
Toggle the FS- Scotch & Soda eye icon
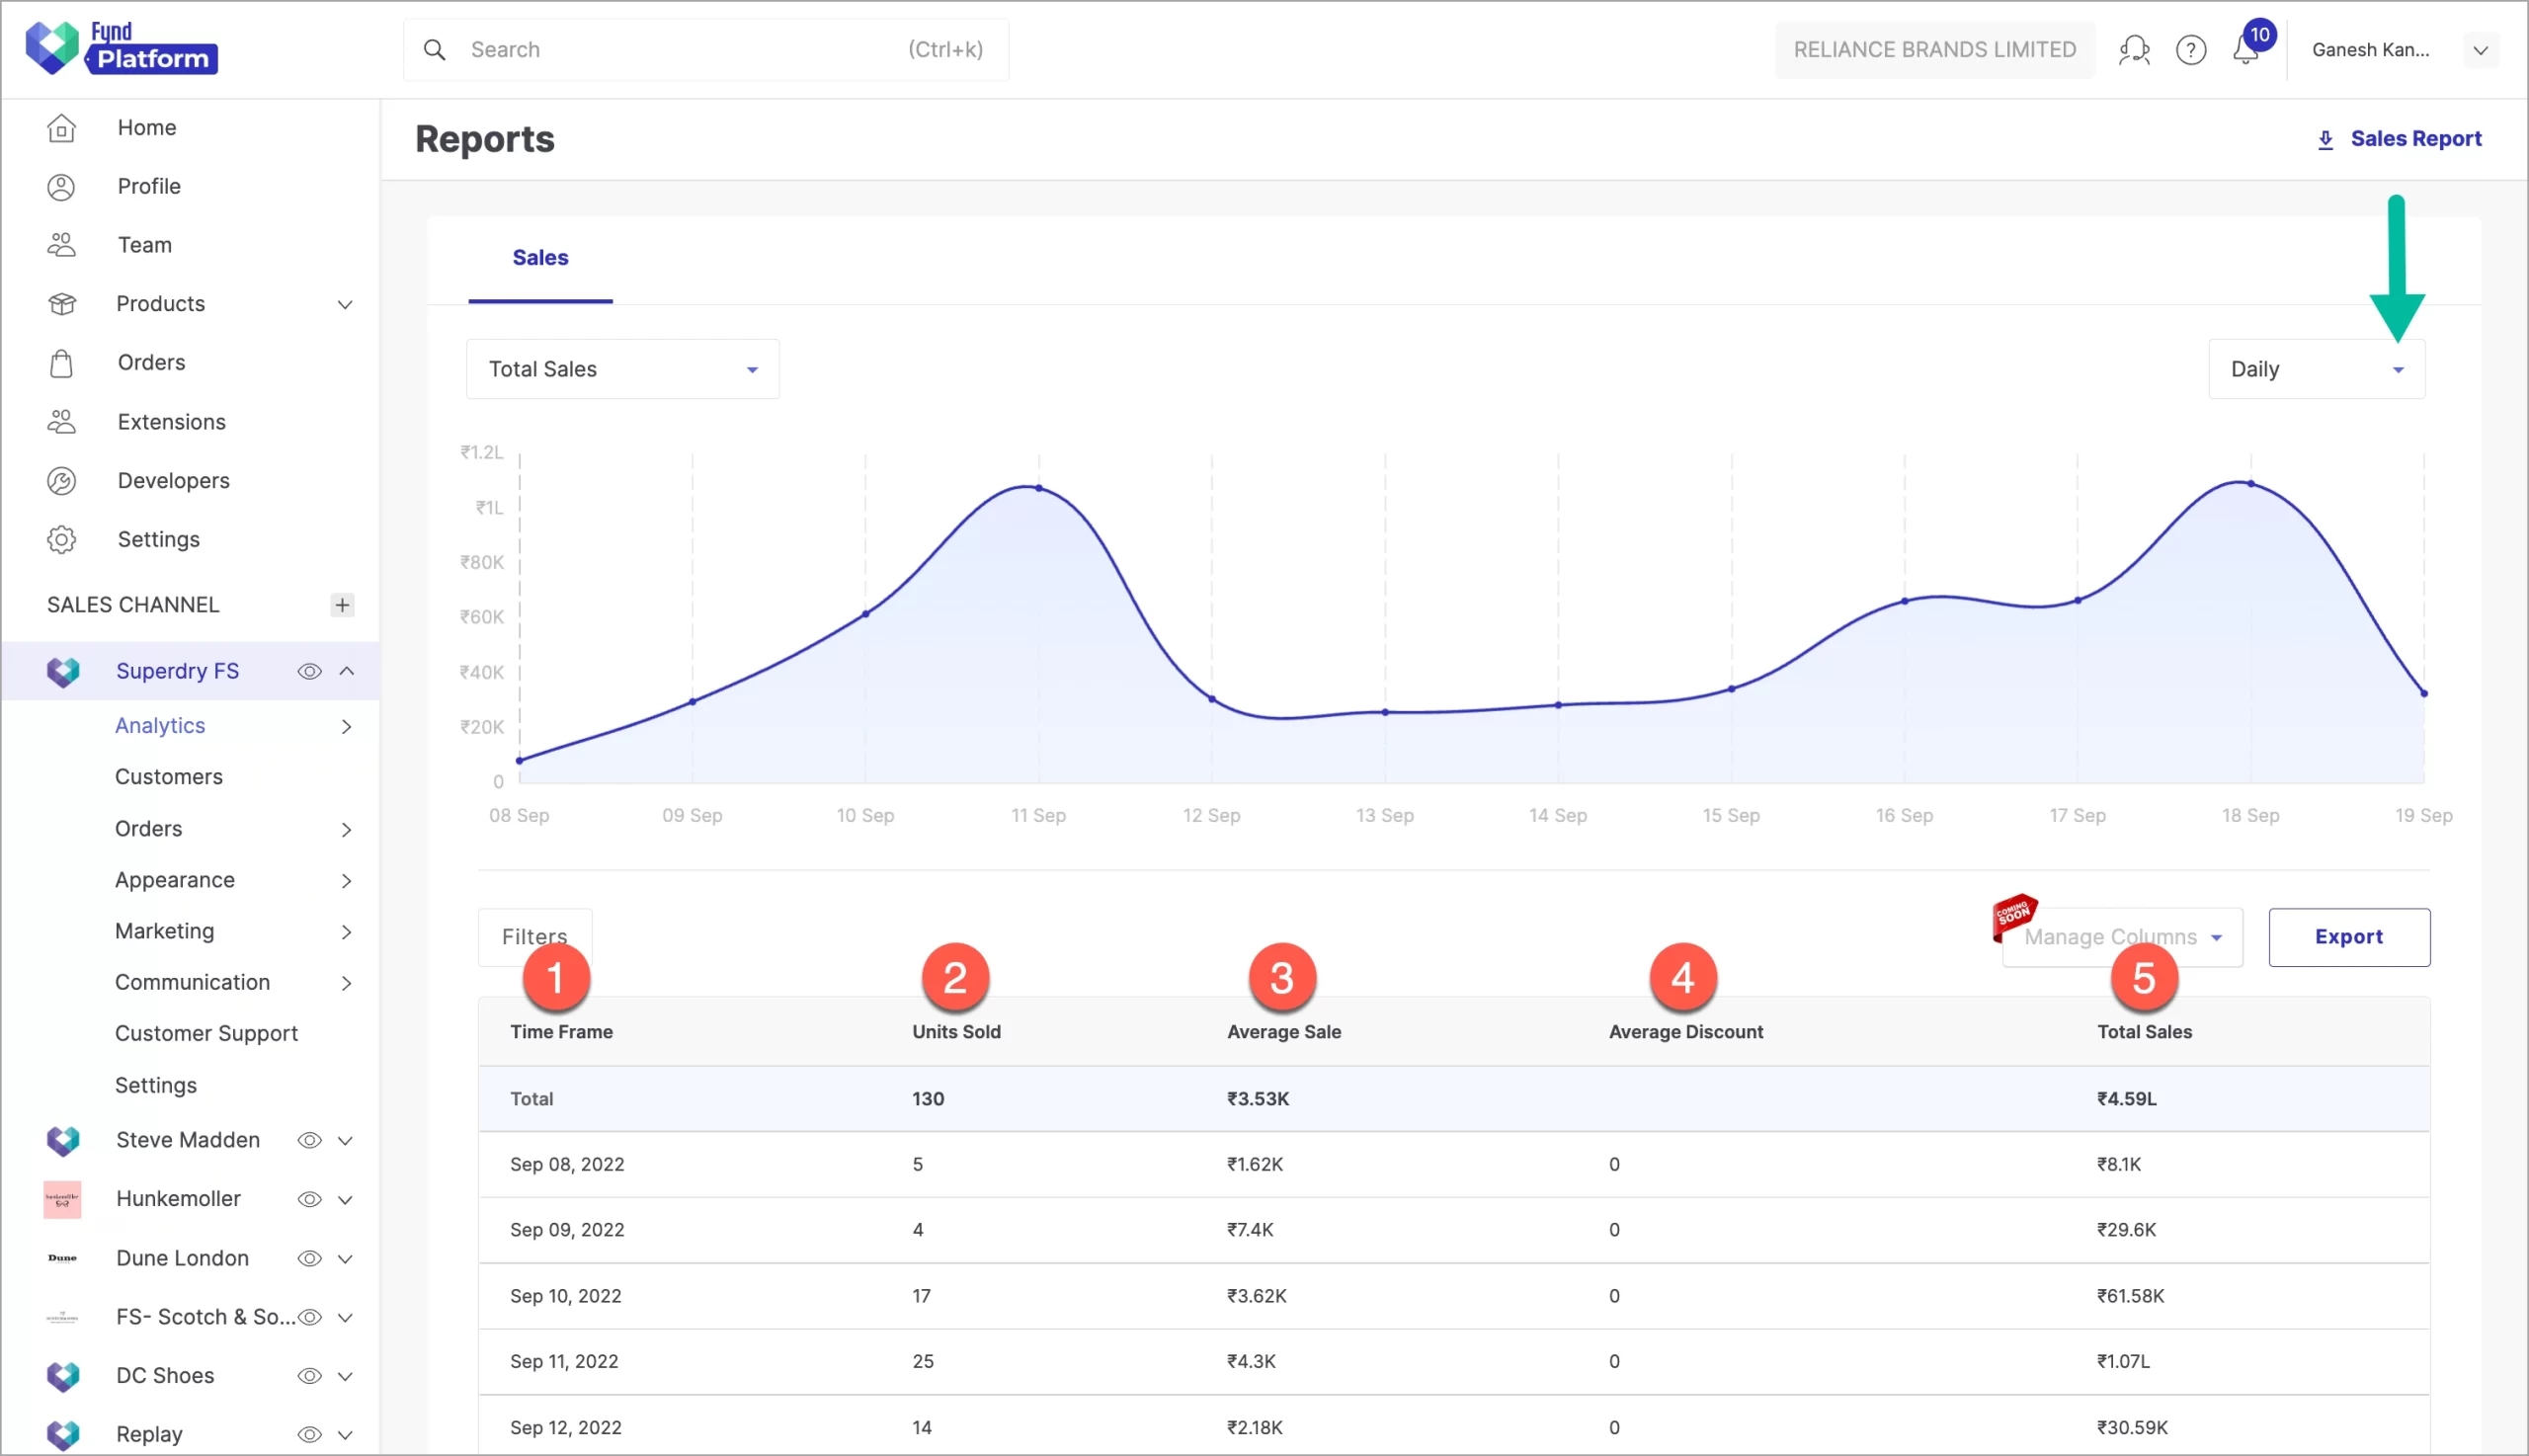[310, 1317]
